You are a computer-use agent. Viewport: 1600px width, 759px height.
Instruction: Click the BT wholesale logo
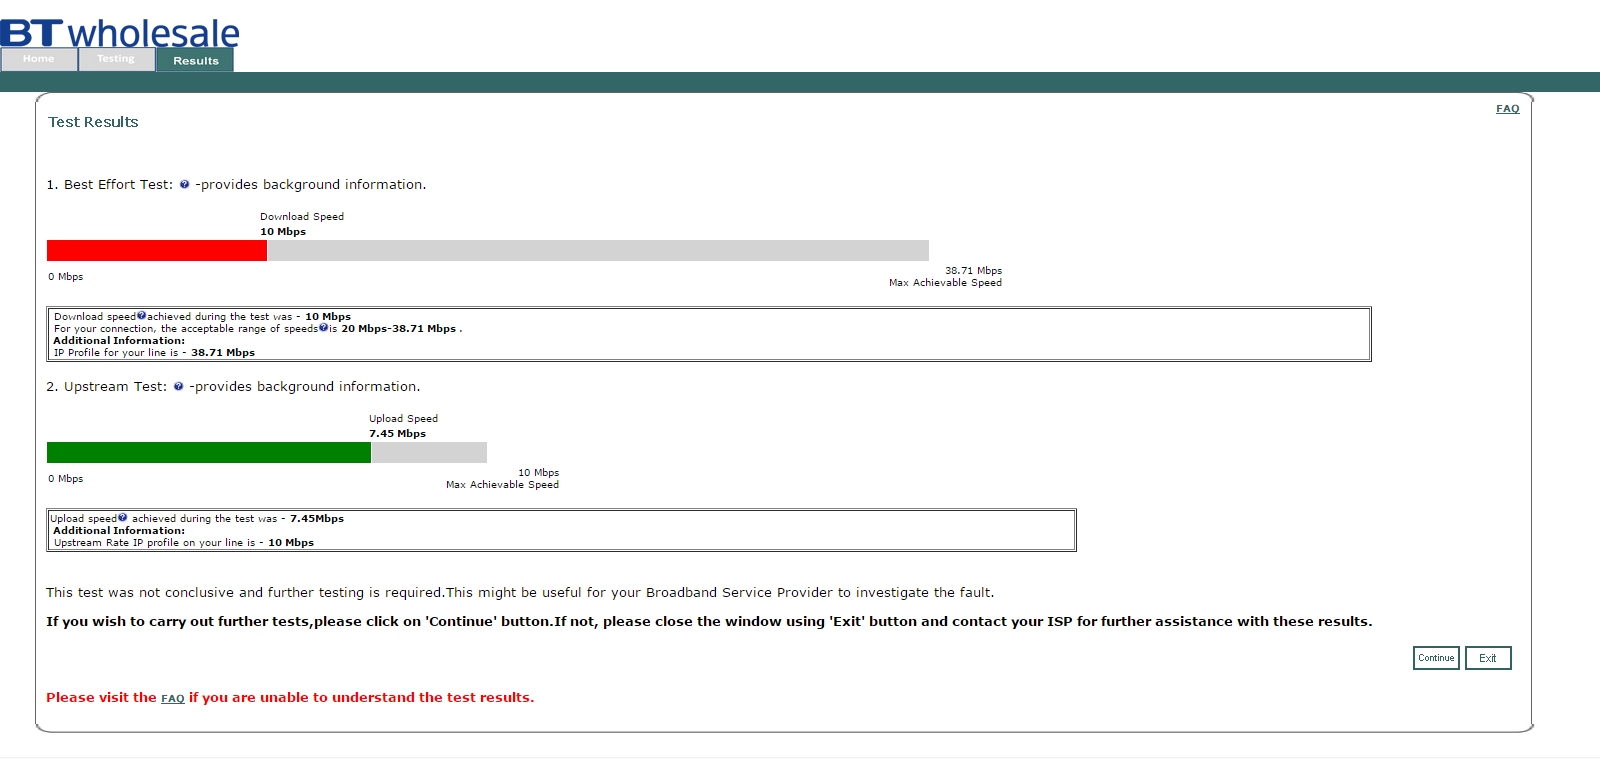(120, 31)
